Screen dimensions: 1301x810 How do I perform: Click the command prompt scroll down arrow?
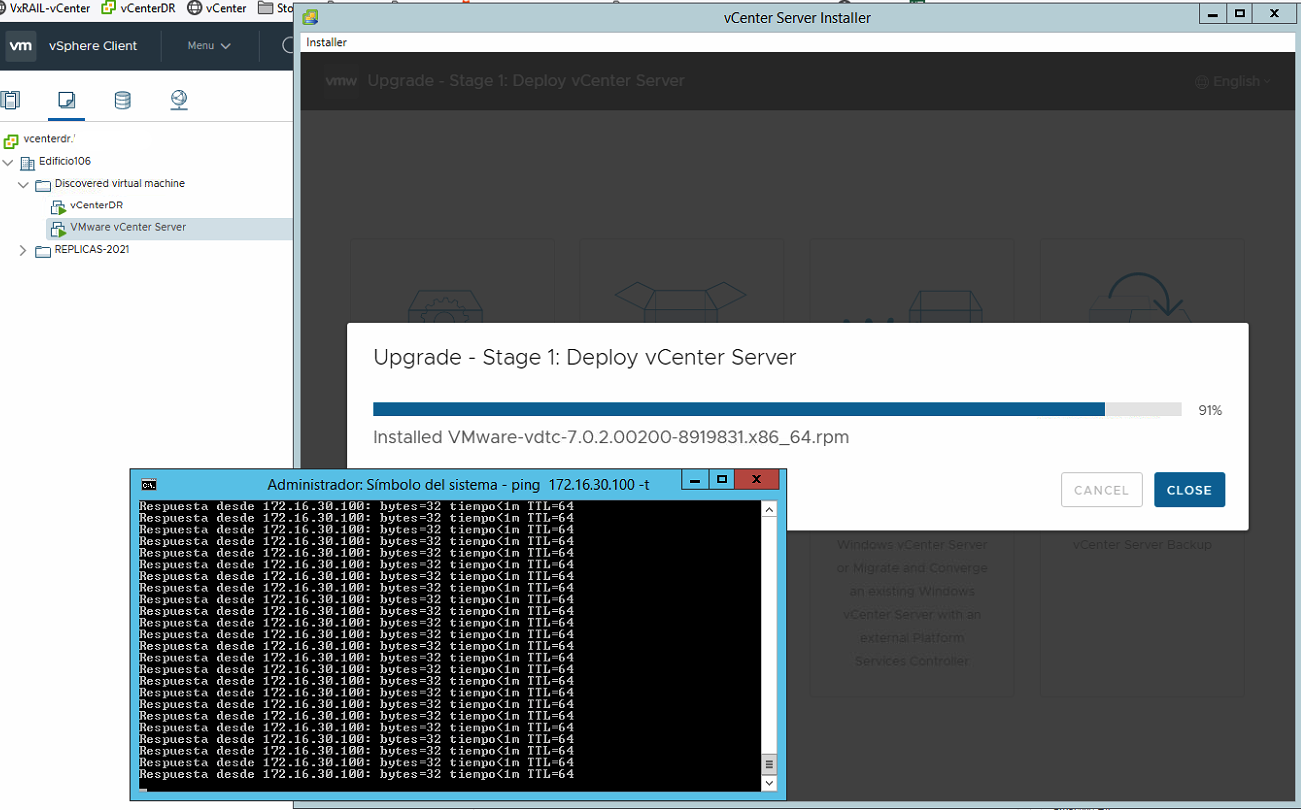coord(769,784)
